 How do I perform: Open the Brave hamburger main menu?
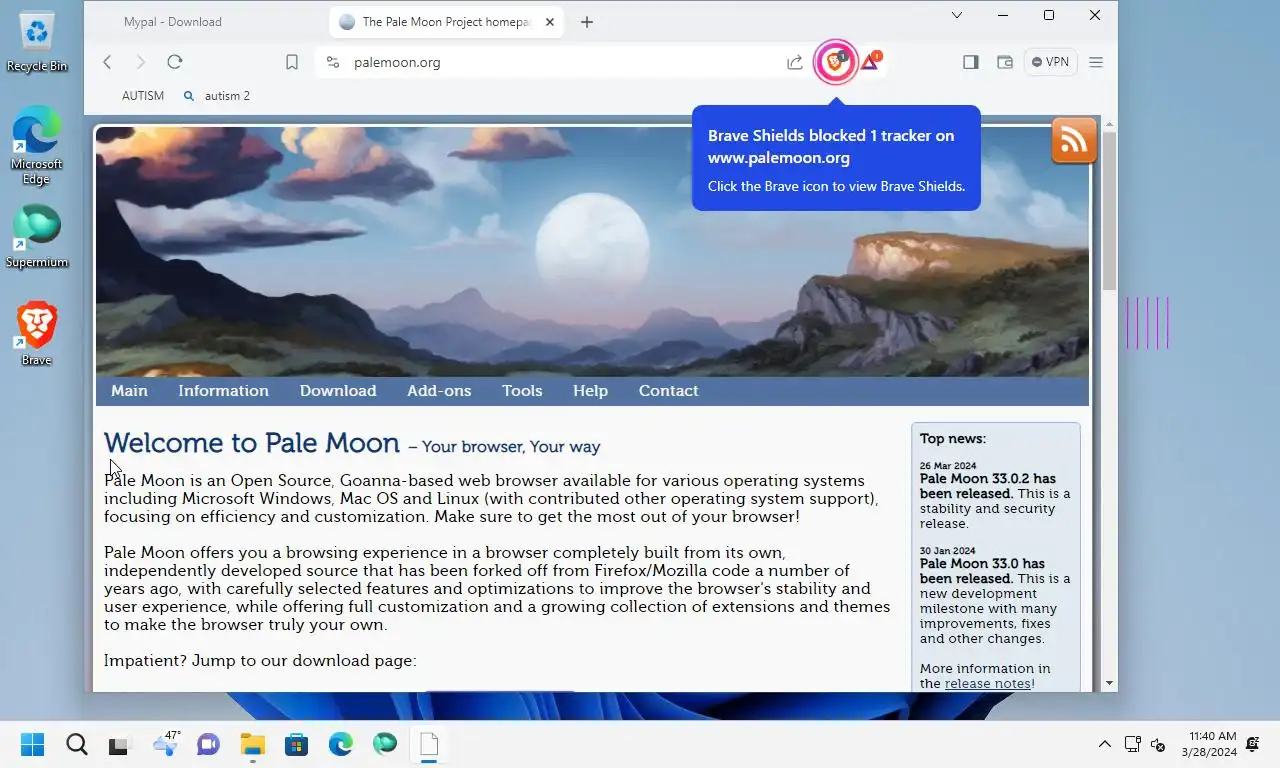tap(1096, 62)
